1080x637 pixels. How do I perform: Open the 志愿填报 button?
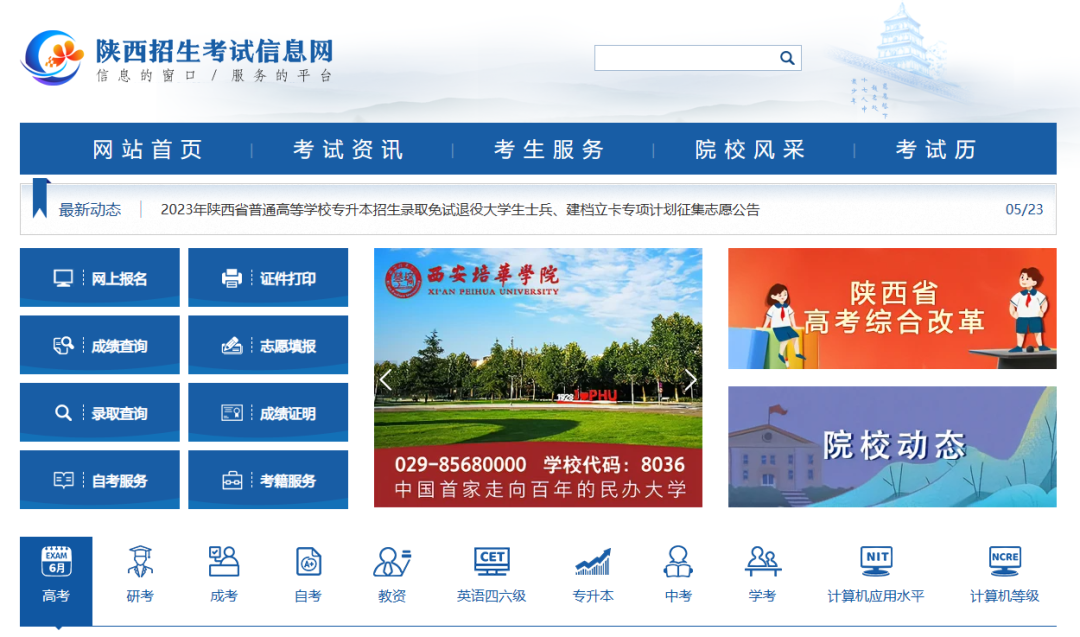coord(268,346)
